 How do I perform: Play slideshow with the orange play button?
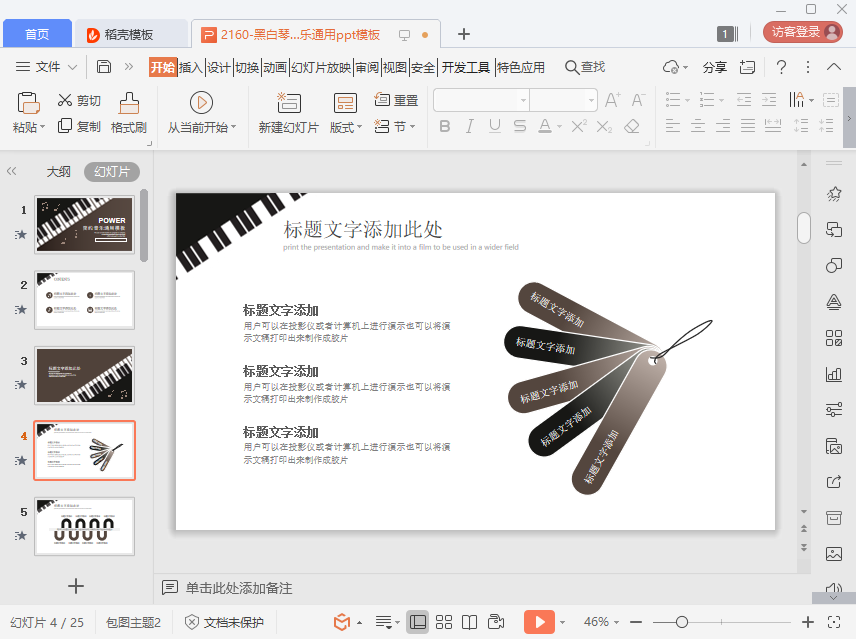coord(539,622)
